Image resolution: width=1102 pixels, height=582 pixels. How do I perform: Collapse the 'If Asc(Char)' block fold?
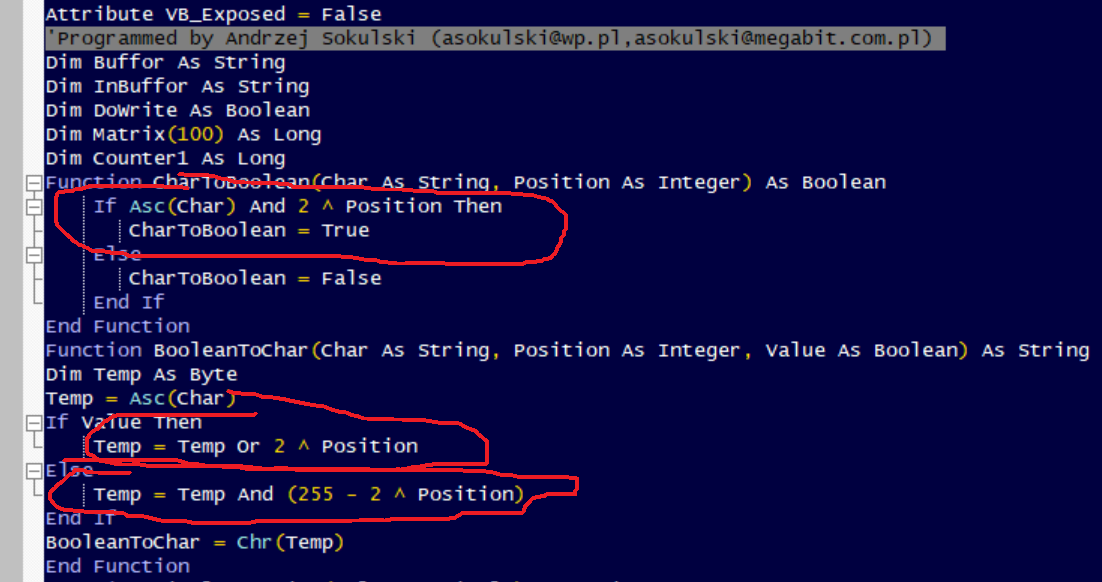point(36,207)
